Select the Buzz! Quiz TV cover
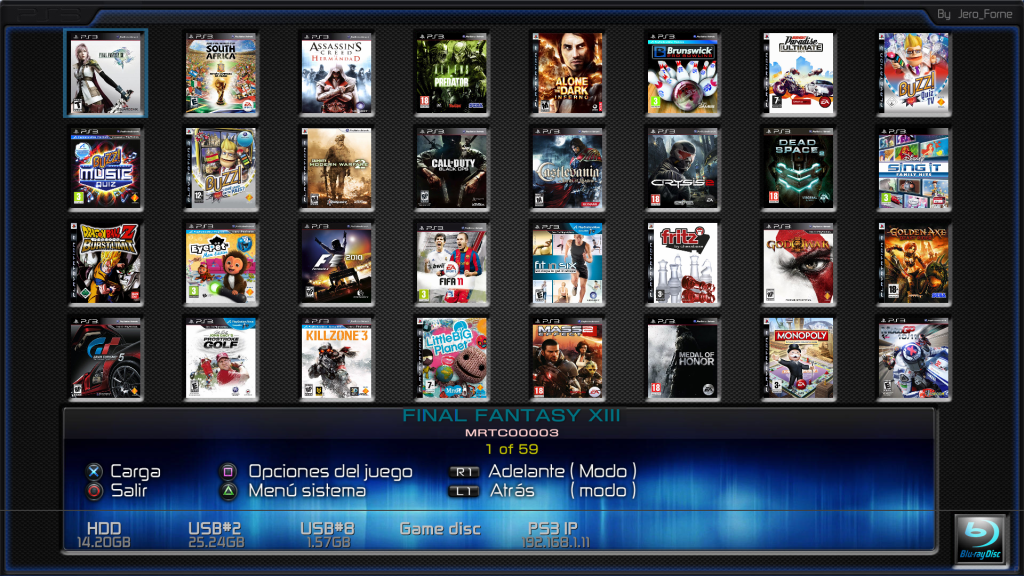Image resolution: width=1024 pixels, height=576 pixels. [914, 73]
